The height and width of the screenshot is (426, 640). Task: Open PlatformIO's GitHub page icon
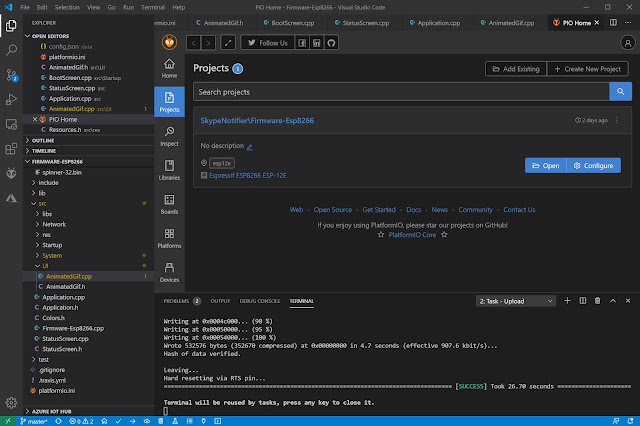coord(331,43)
